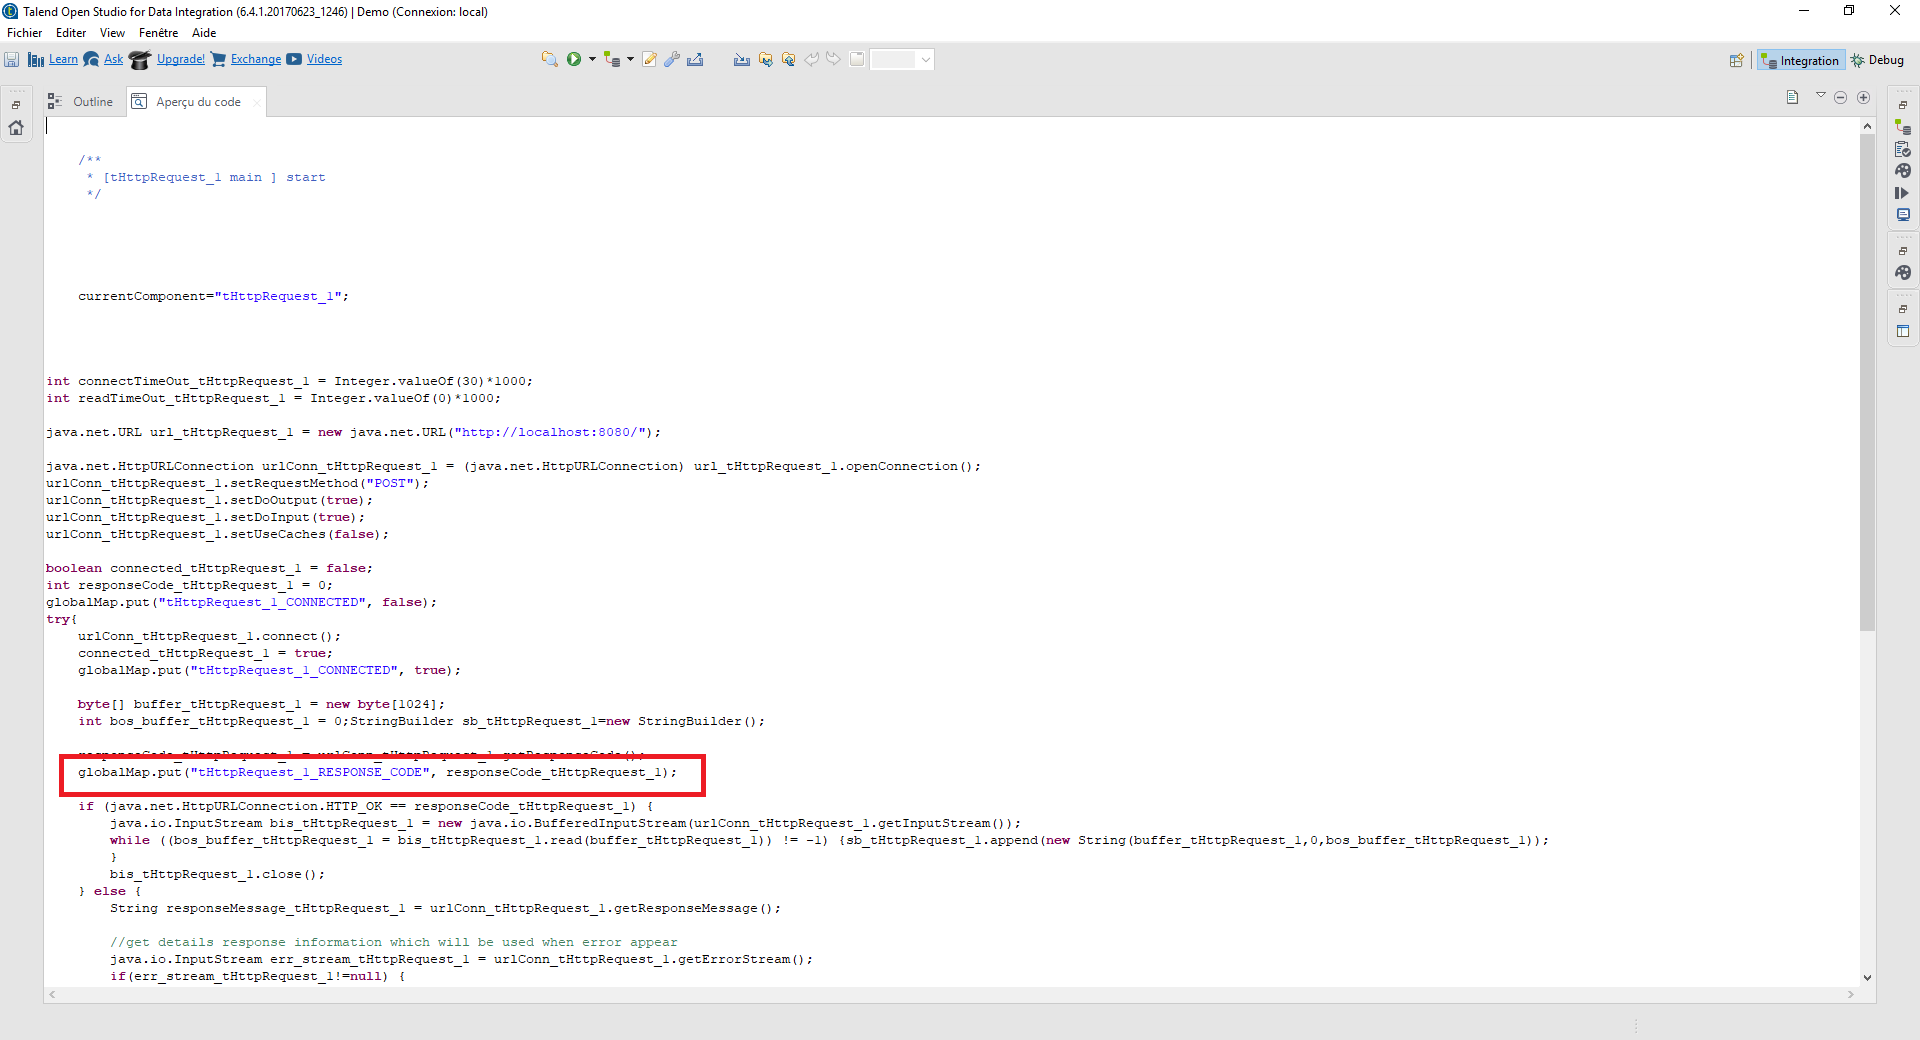Viewport: 1920px width, 1040px height.
Task: Open the Job designer view in right sidebar
Action: [x=1903, y=127]
